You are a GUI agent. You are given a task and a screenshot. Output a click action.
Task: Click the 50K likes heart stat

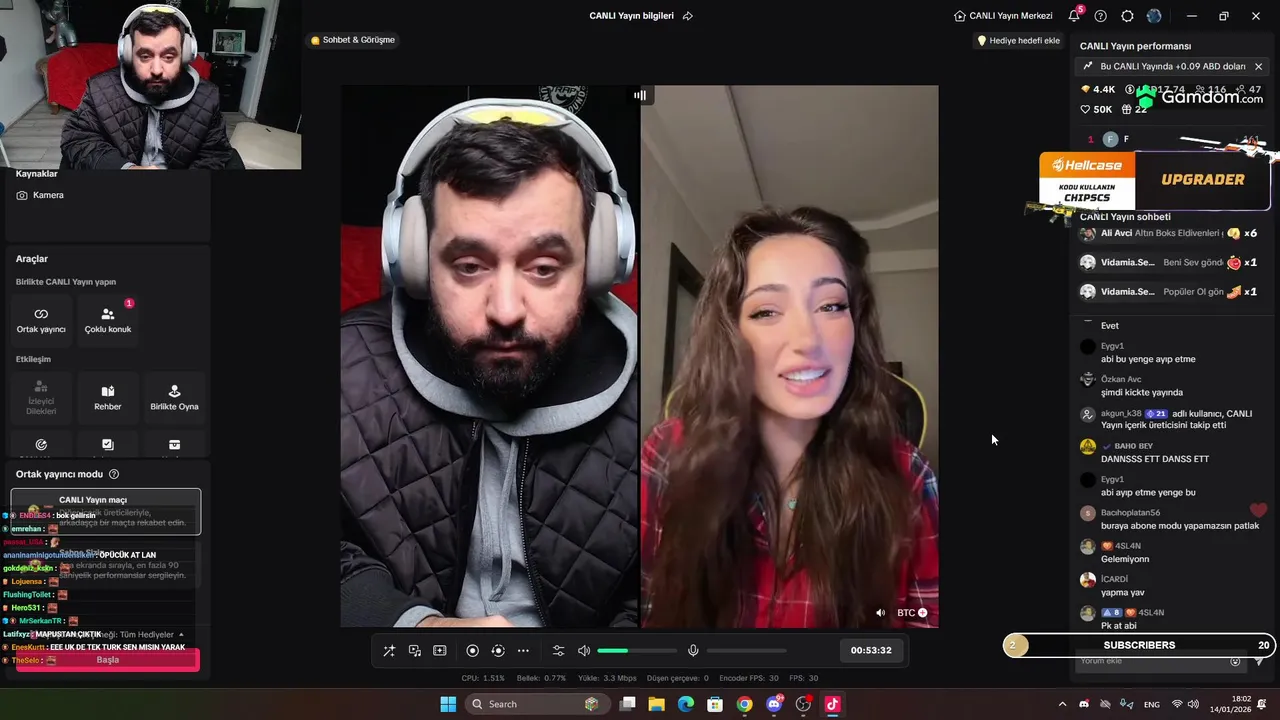point(1096,109)
